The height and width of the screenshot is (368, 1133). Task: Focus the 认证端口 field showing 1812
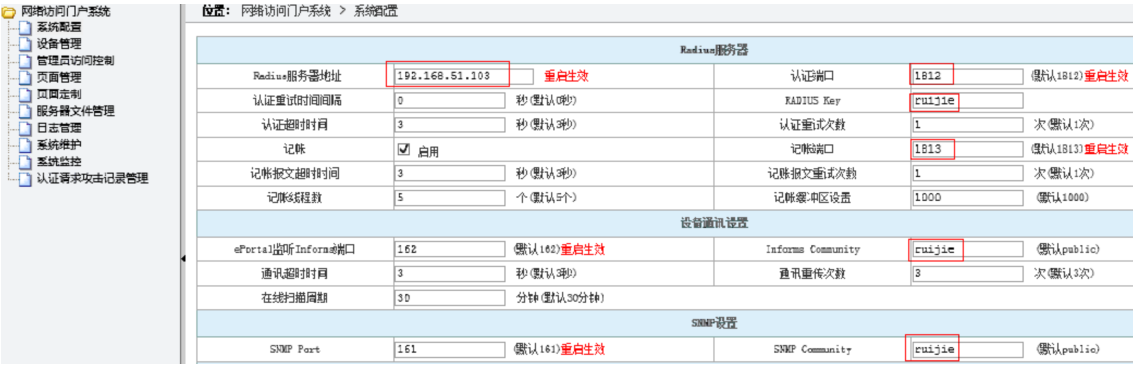(967, 76)
